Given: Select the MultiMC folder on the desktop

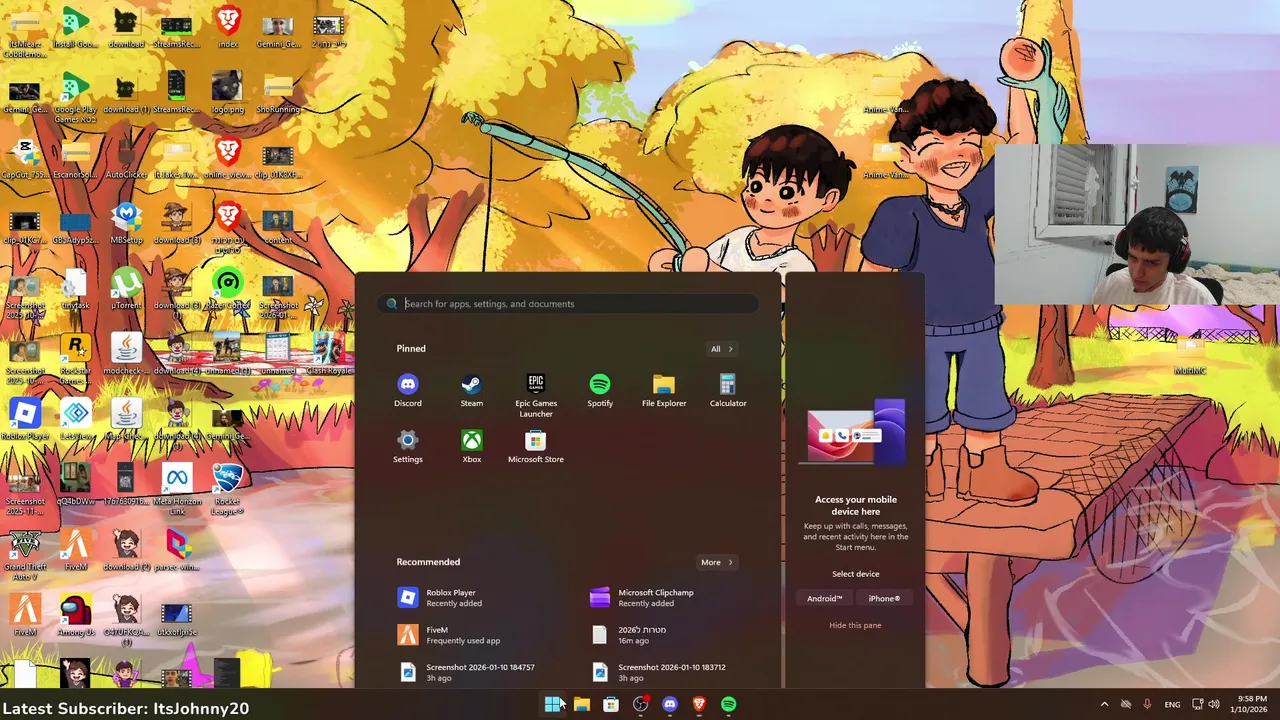Looking at the screenshot, I should (x=1190, y=354).
